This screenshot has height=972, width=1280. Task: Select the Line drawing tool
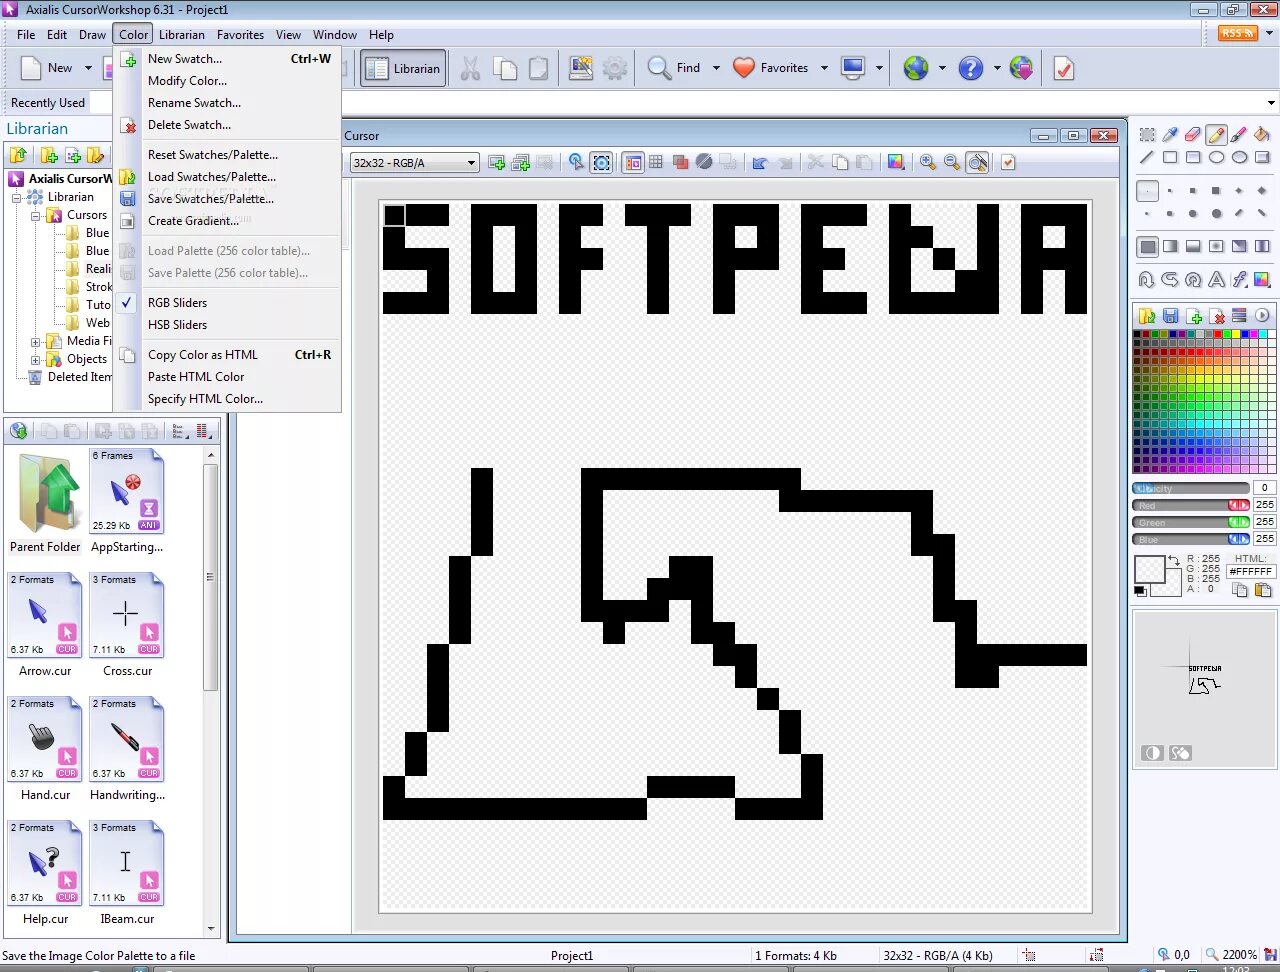1147,157
